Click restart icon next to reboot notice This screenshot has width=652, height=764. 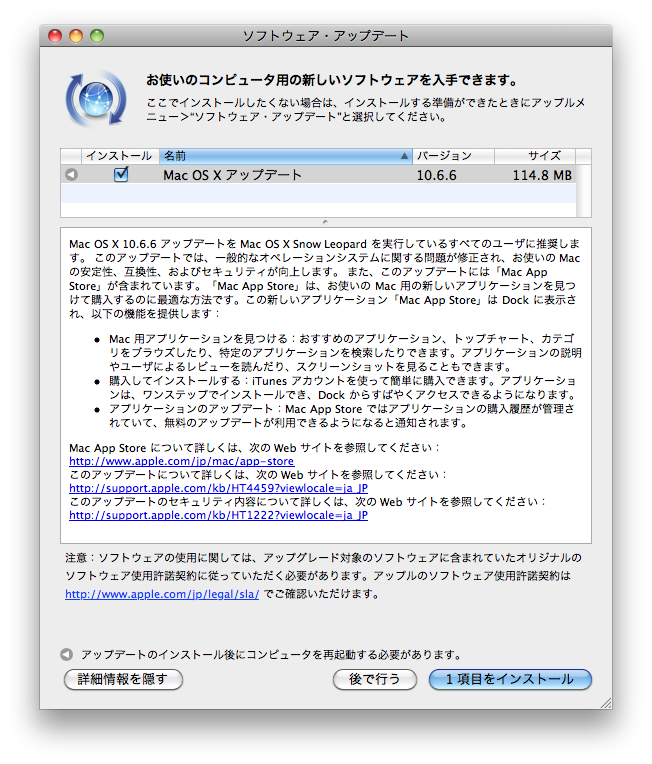(67, 654)
